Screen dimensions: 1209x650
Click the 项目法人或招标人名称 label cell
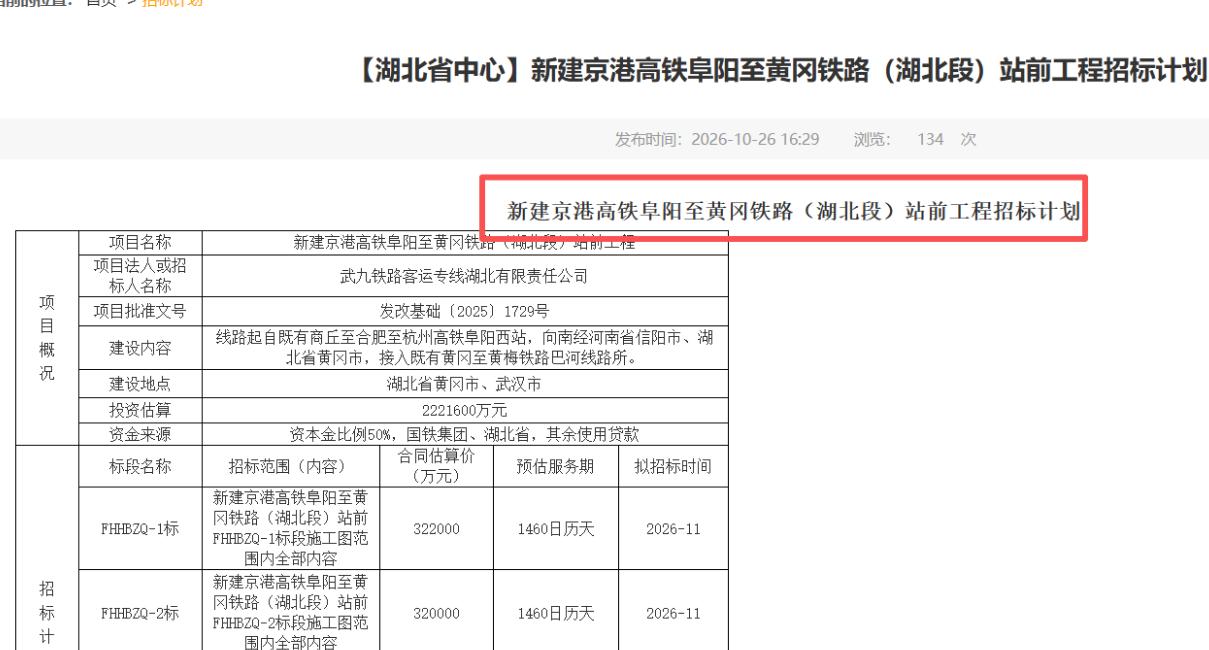click(x=140, y=276)
